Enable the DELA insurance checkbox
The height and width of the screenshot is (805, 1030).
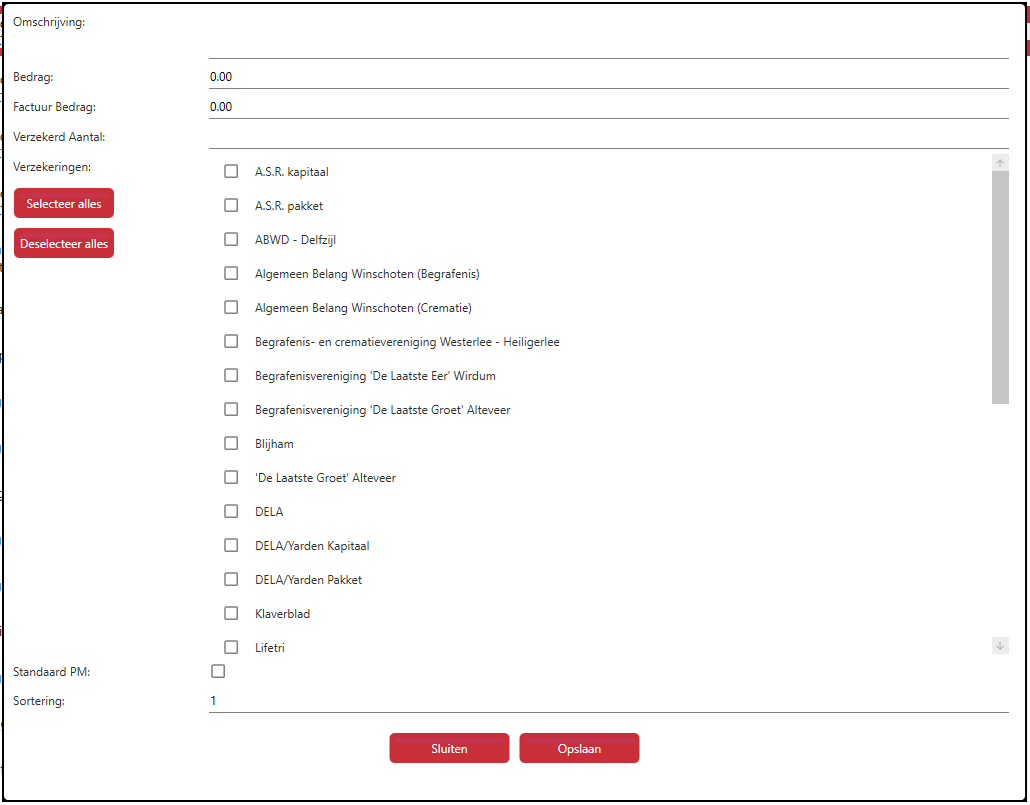click(231, 511)
